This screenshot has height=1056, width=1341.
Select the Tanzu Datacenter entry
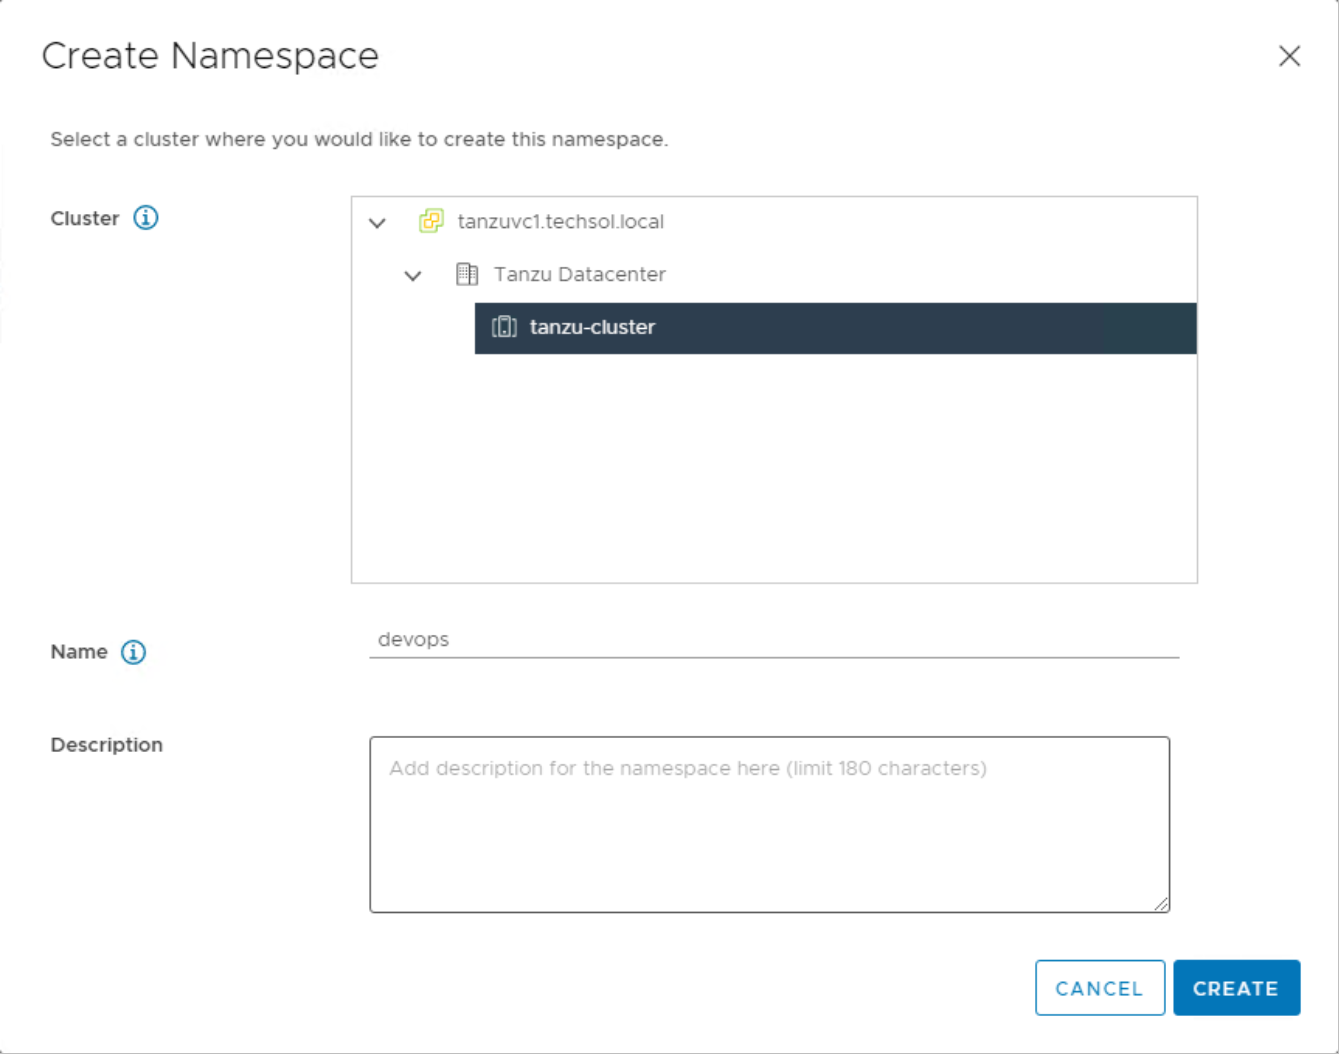pos(580,274)
